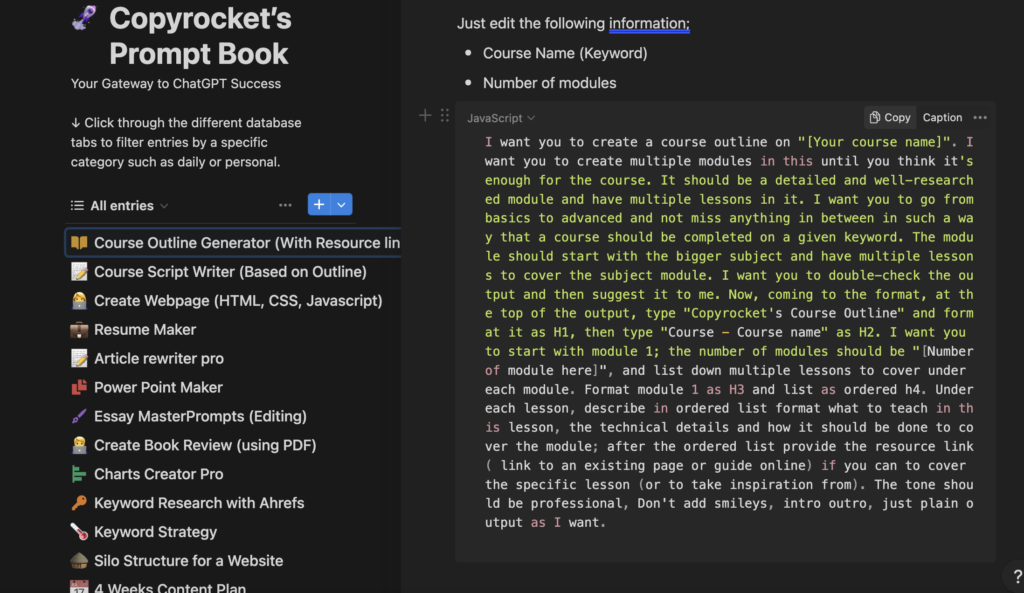1024x593 pixels.
Task: Click the briefcase icon for Resume Maker
Action: [x=79, y=330]
